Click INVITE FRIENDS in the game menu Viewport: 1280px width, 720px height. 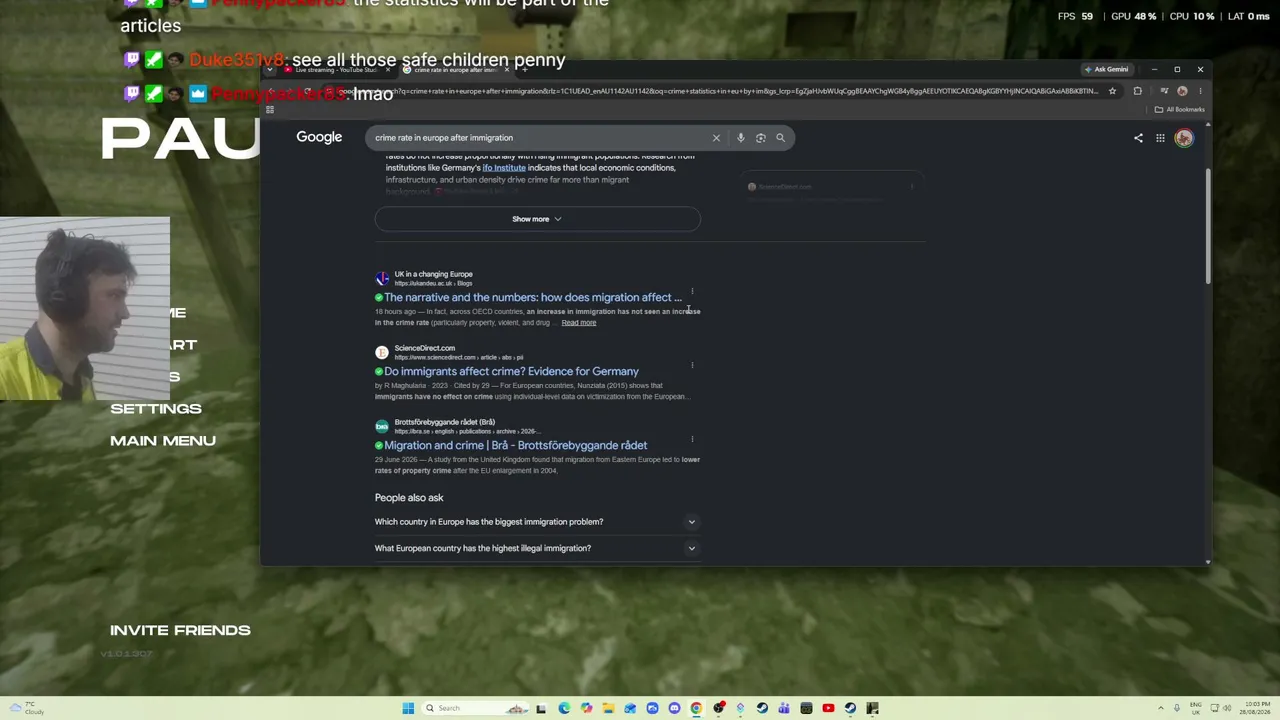(180, 630)
